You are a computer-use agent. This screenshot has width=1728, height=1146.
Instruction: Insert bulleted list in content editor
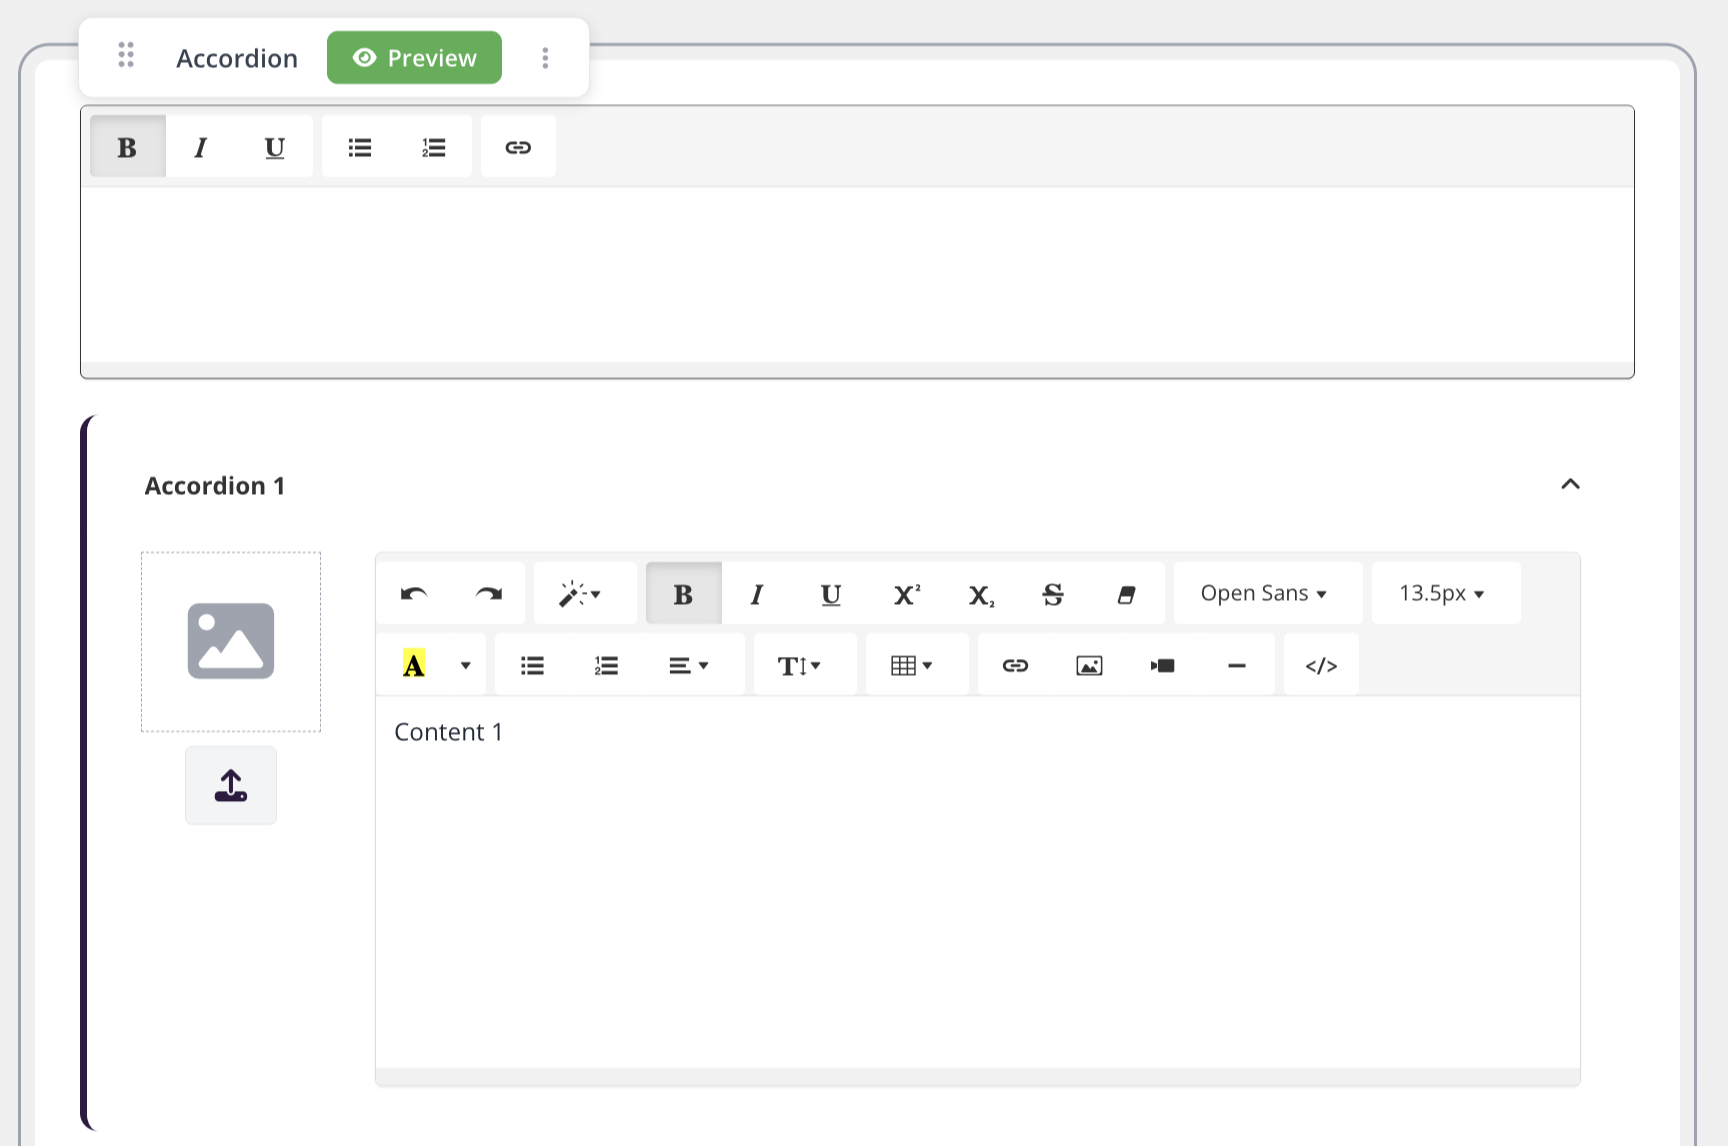533,665
